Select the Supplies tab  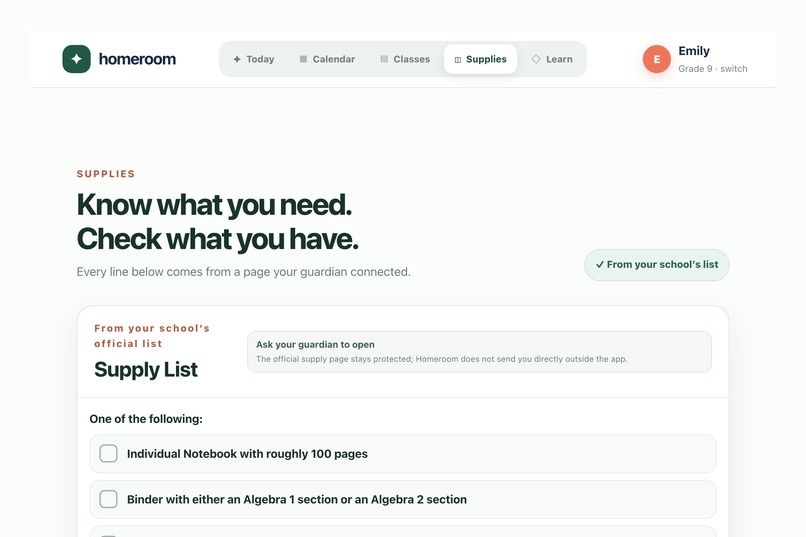(x=481, y=59)
